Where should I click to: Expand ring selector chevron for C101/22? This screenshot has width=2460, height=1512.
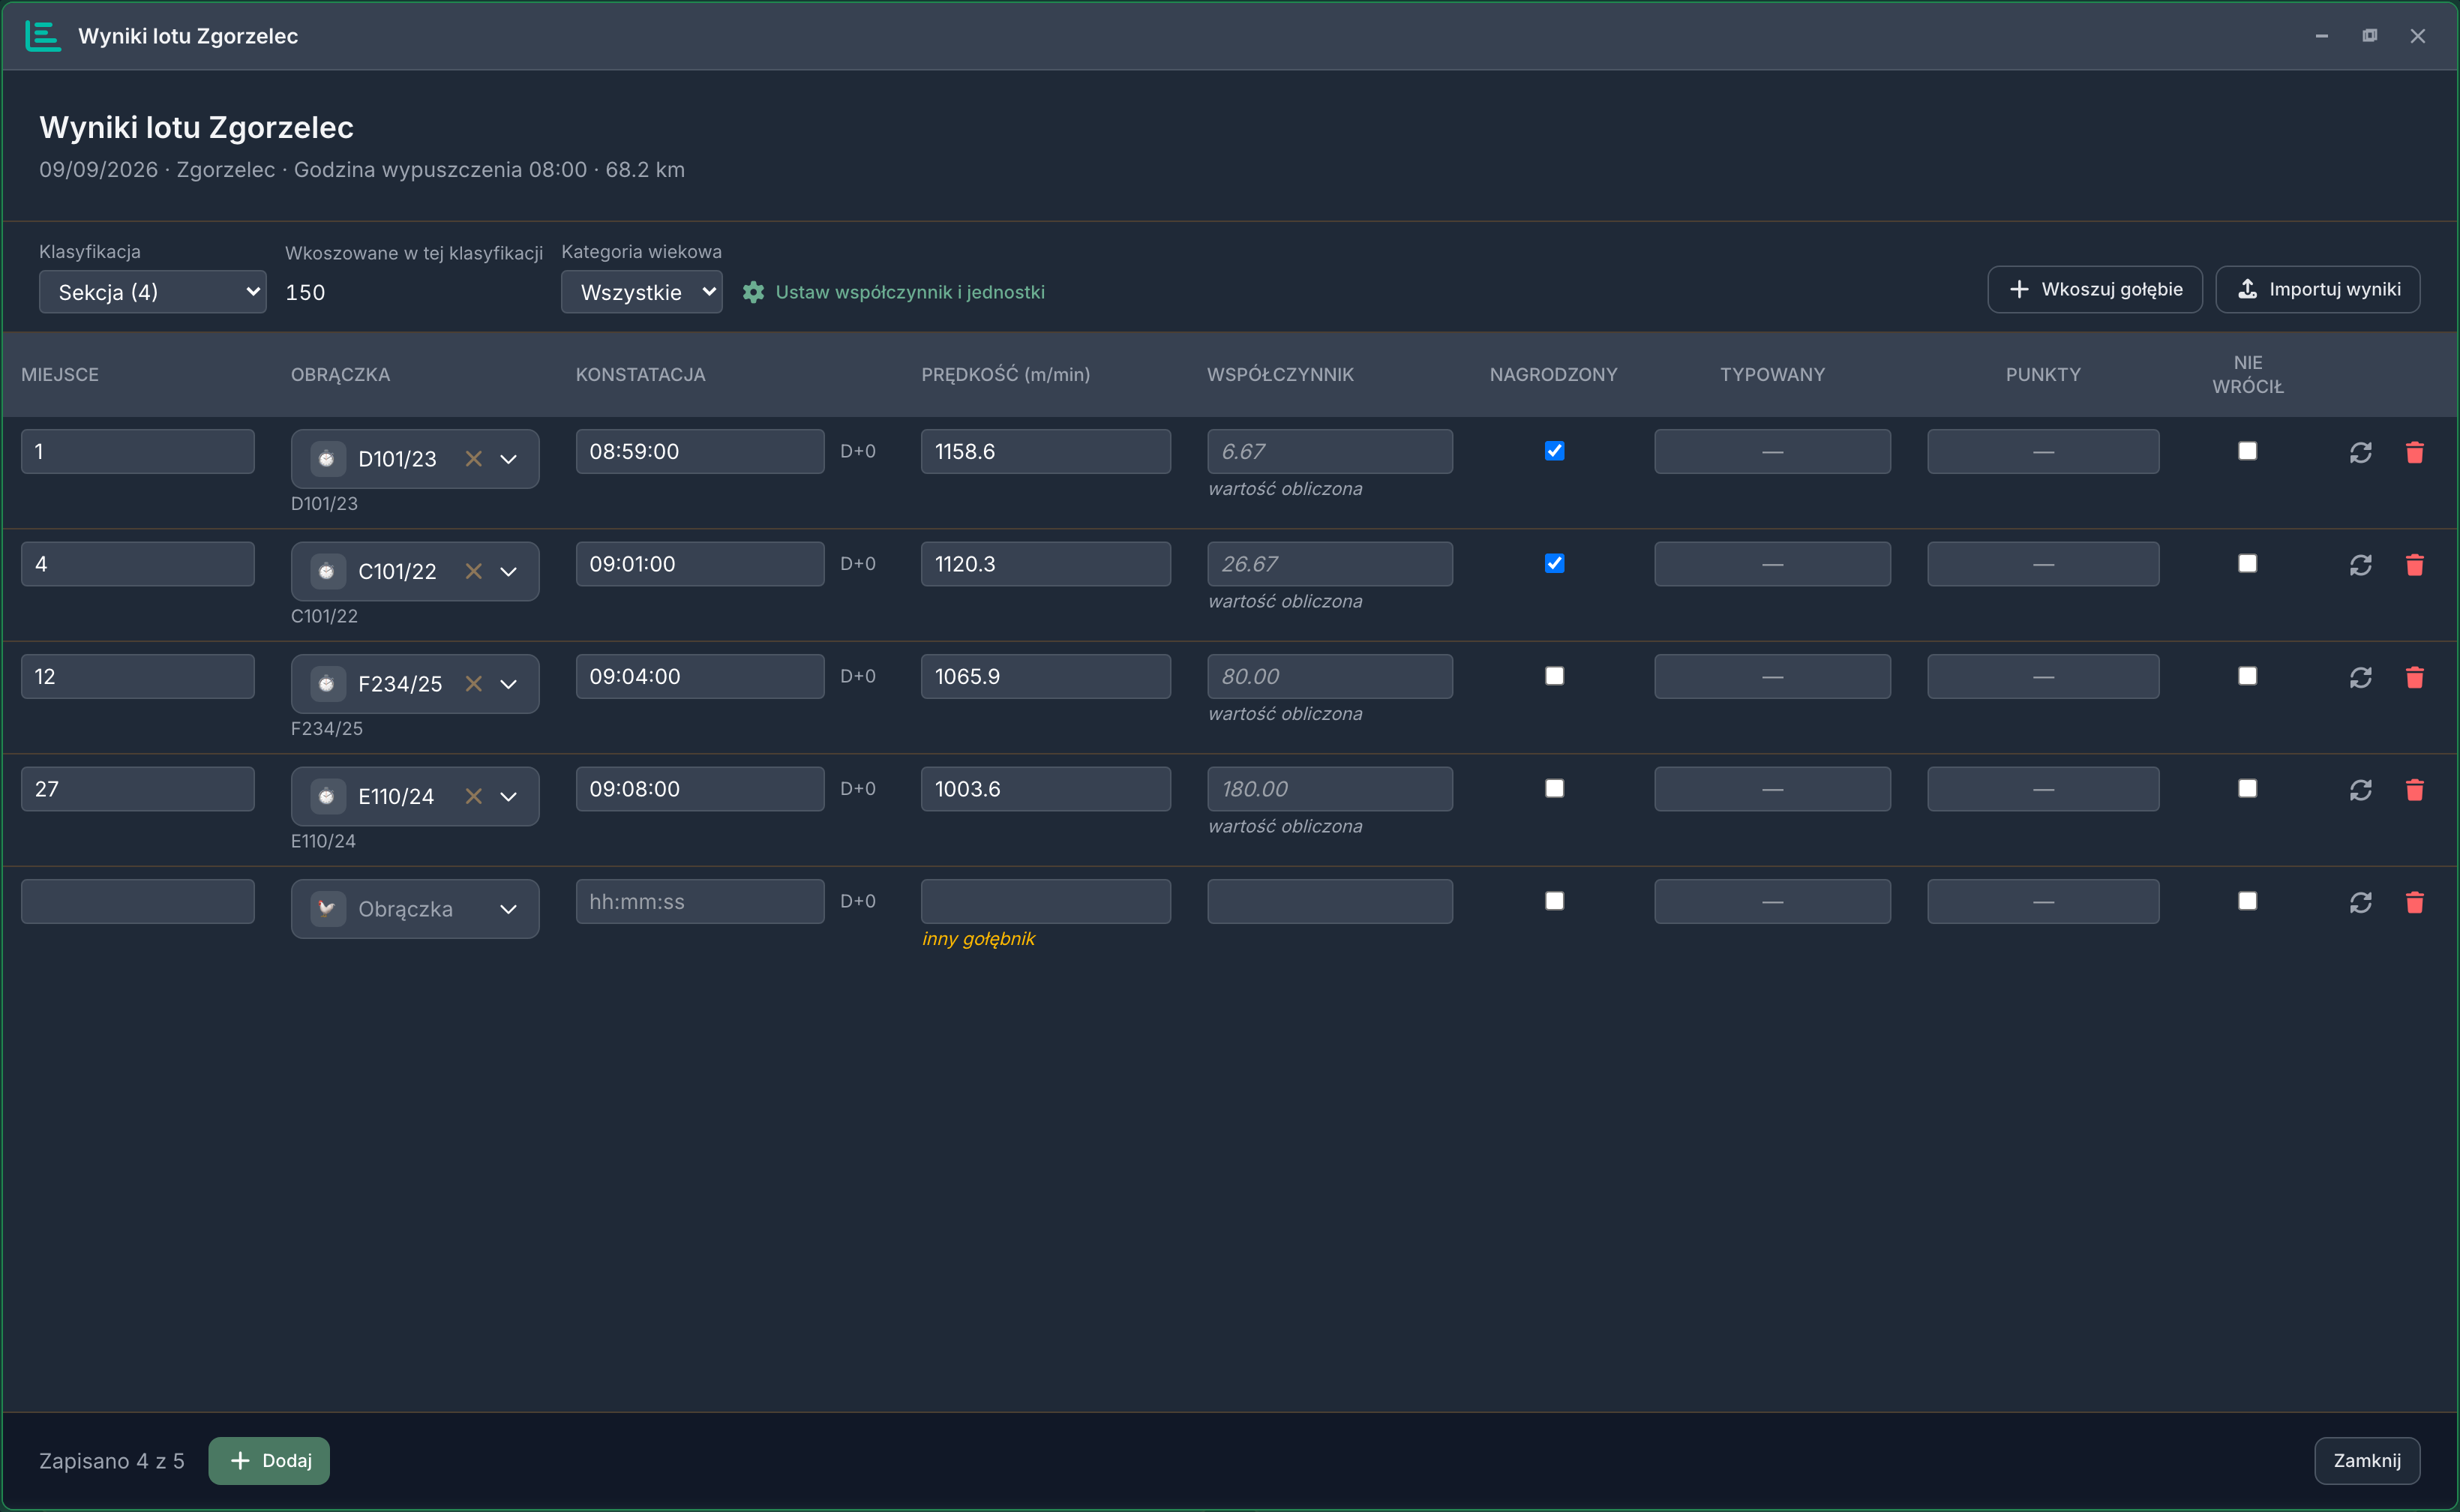click(x=509, y=571)
